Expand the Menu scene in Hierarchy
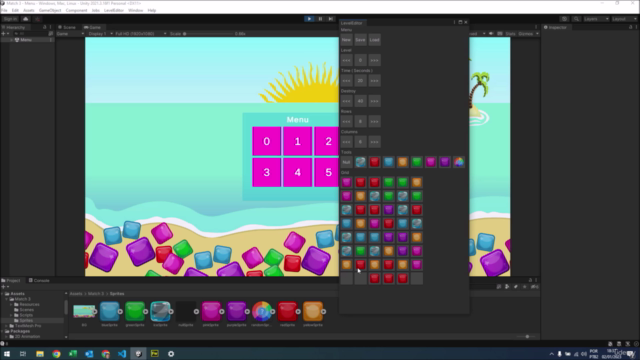Viewport: 640px width, 360px height. (x=11, y=40)
